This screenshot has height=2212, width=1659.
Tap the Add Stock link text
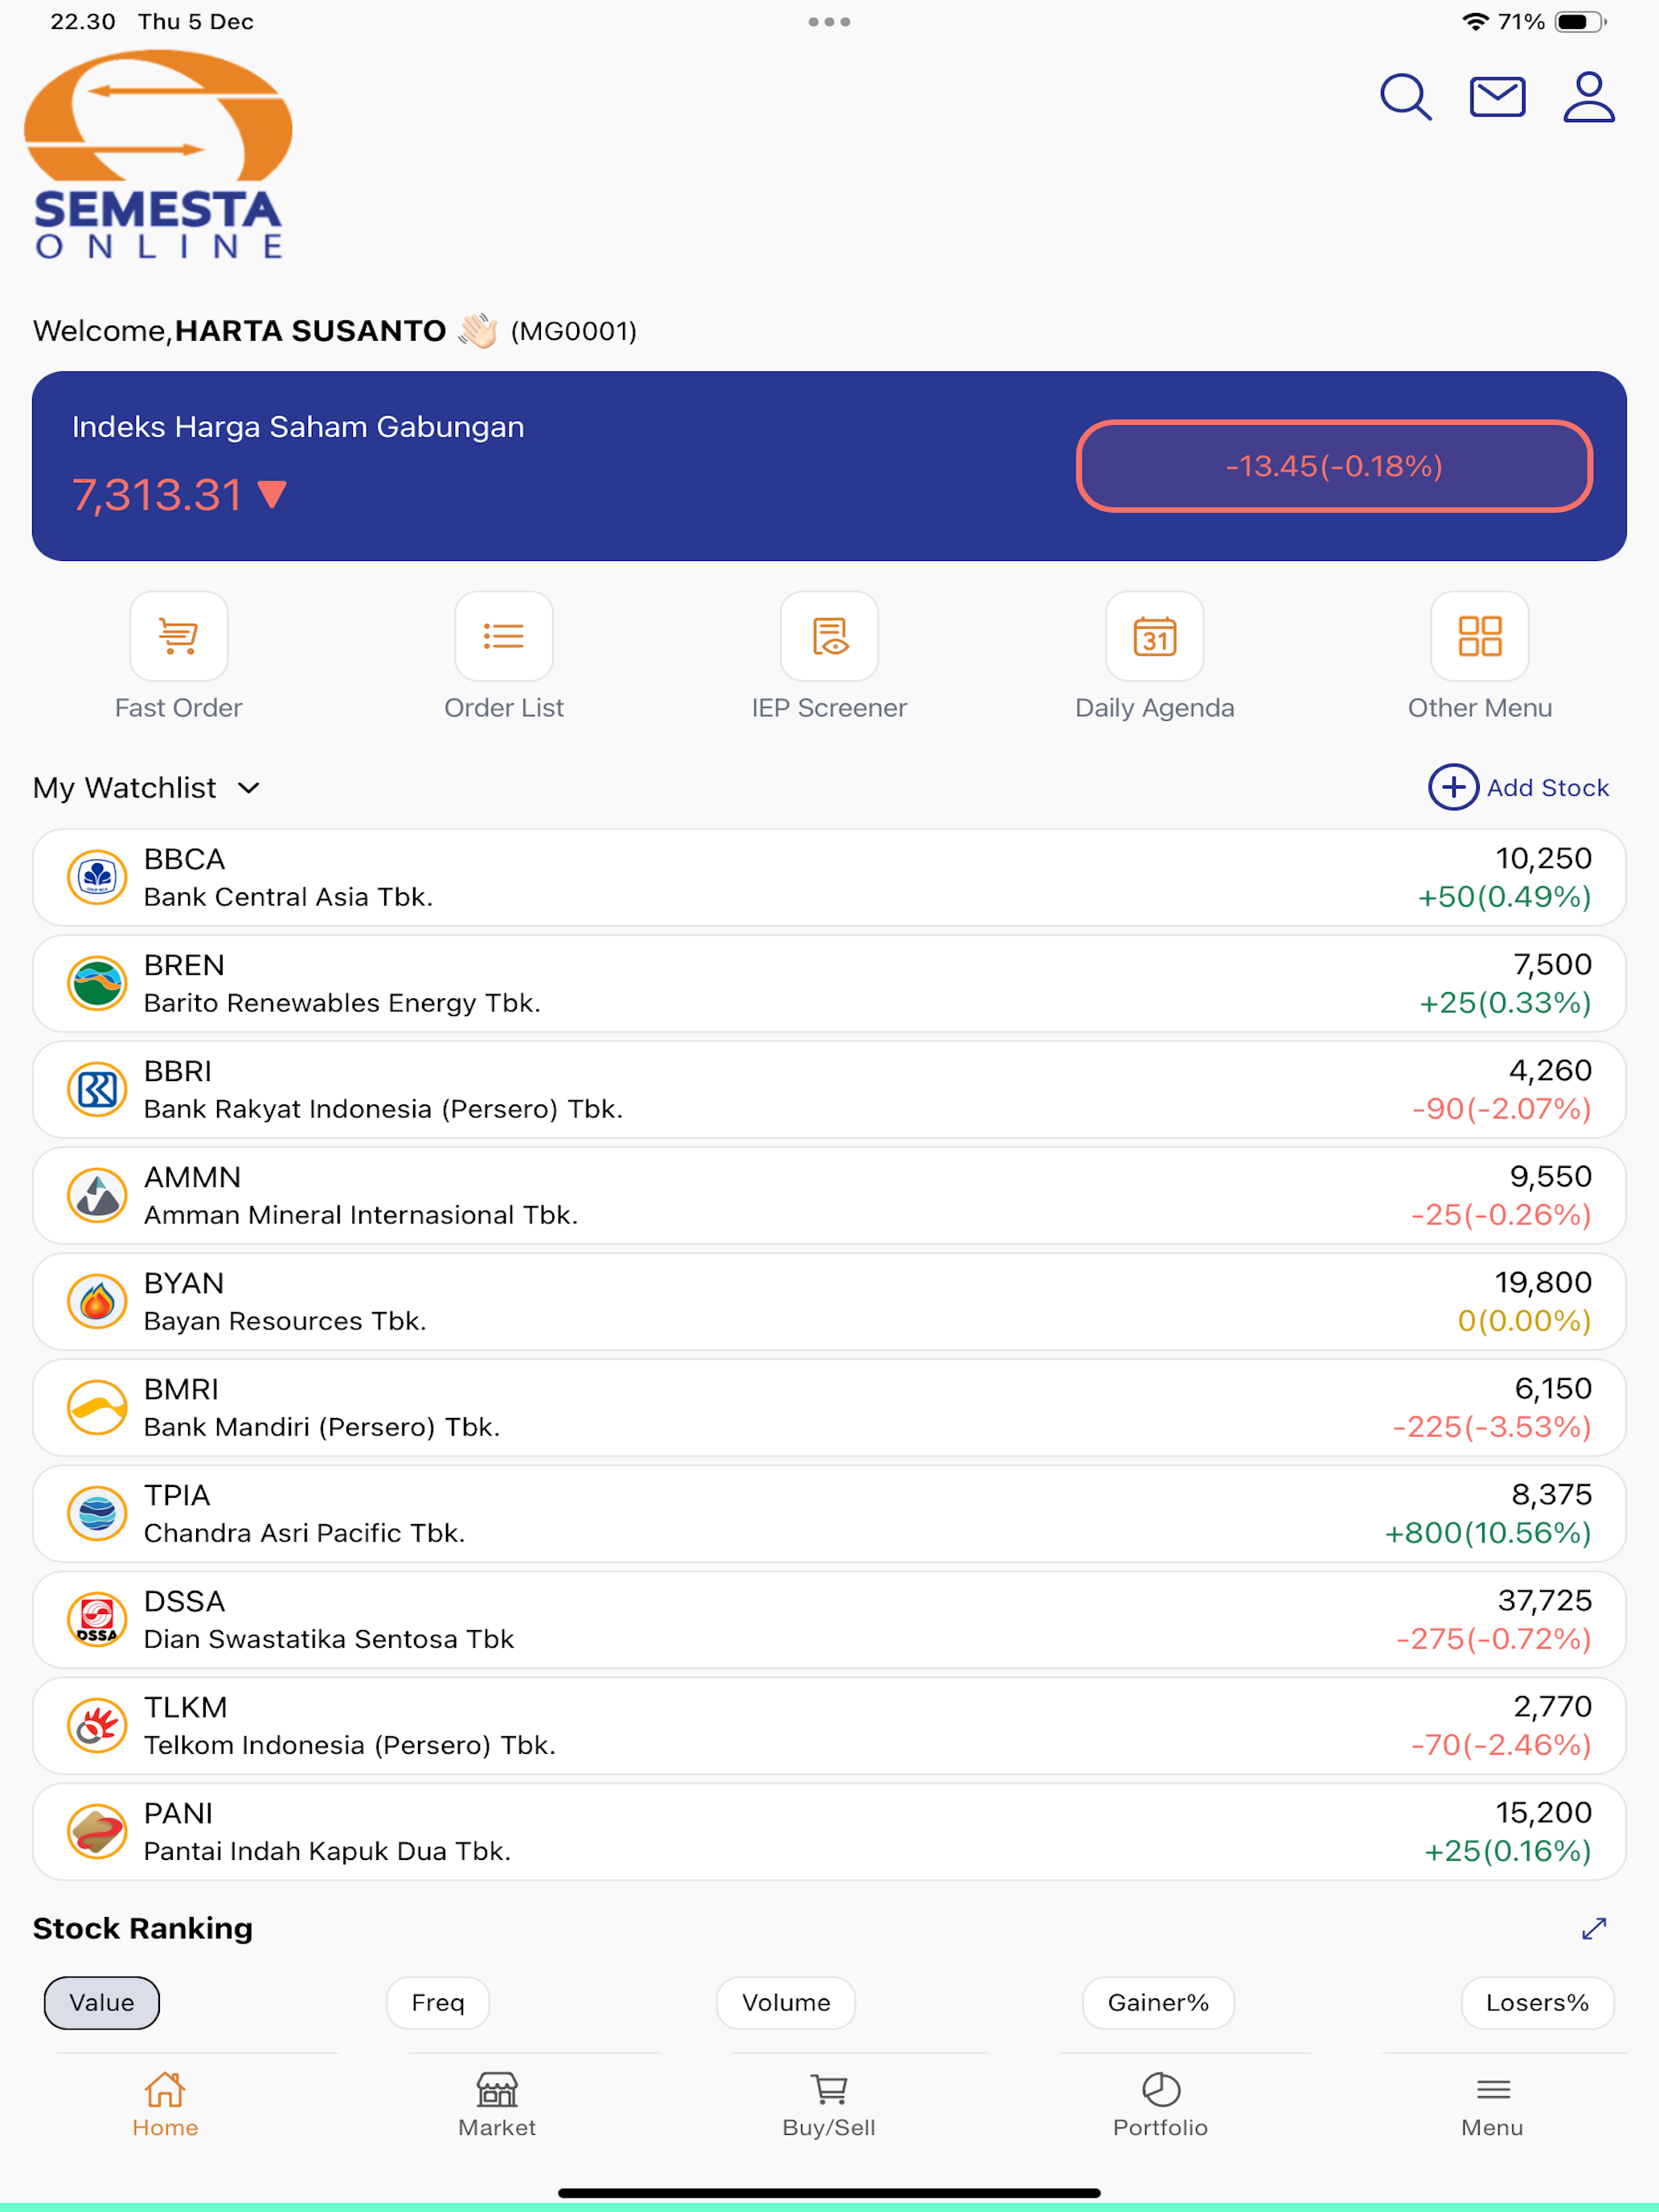click(1548, 788)
